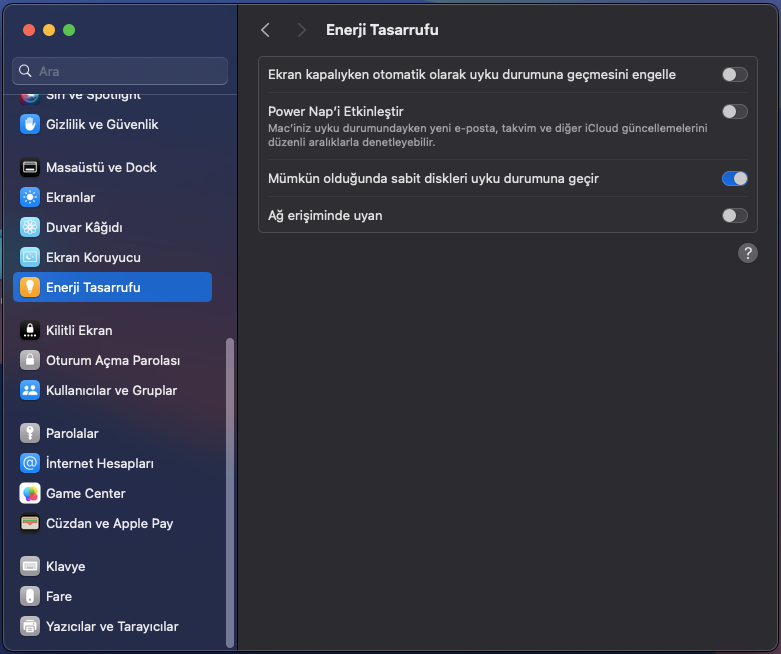Click the Ekranlar sun icon

coord(30,198)
